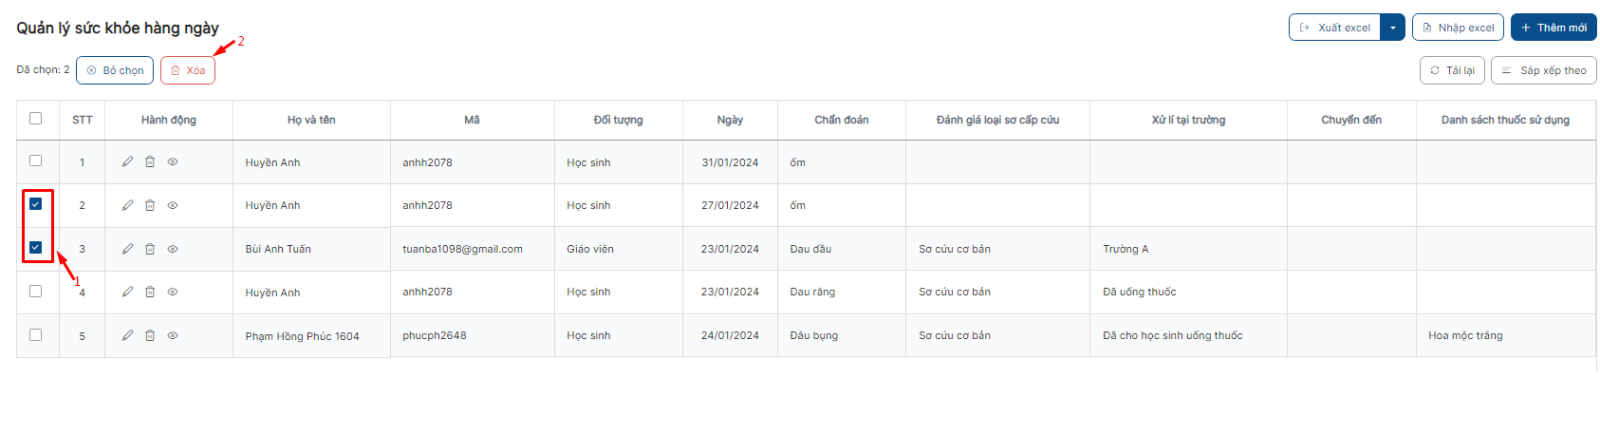Check the checkbox for row 5
This screenshot has width=1600, height=435.
click(x=36, y=335)
